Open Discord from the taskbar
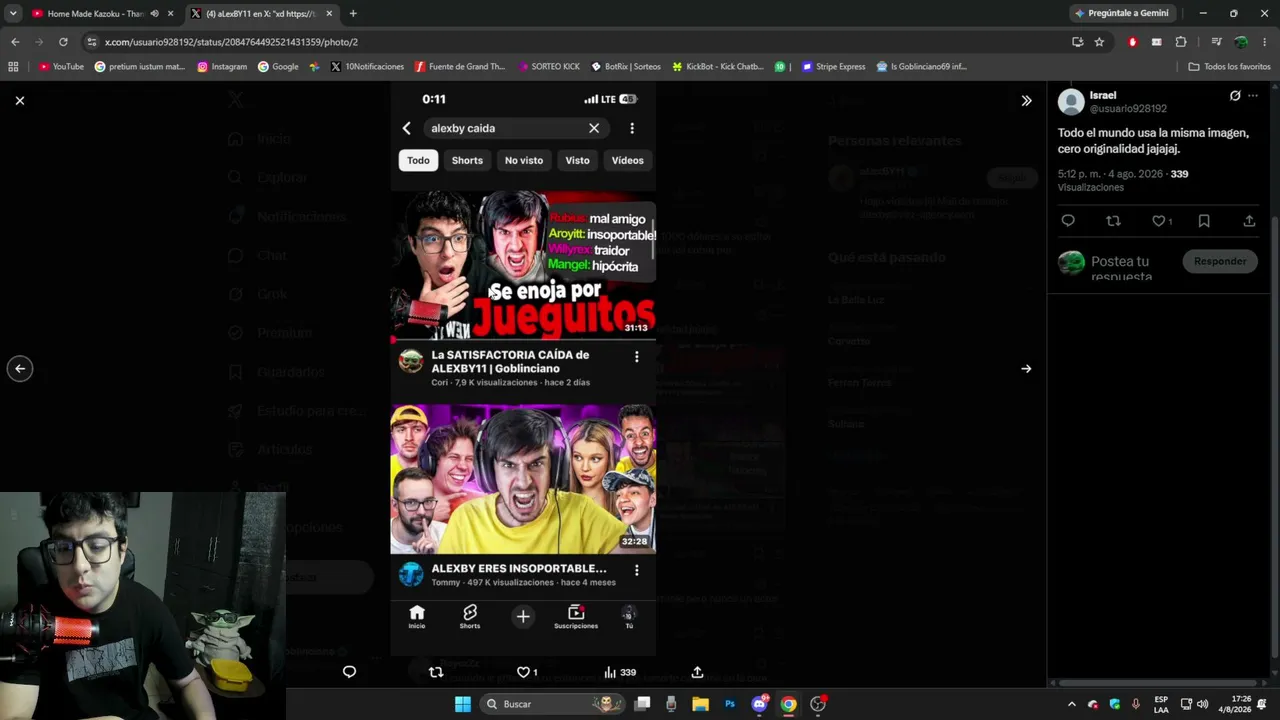The width and height of the screenshot is (1280, 720). tap(760, 704)
